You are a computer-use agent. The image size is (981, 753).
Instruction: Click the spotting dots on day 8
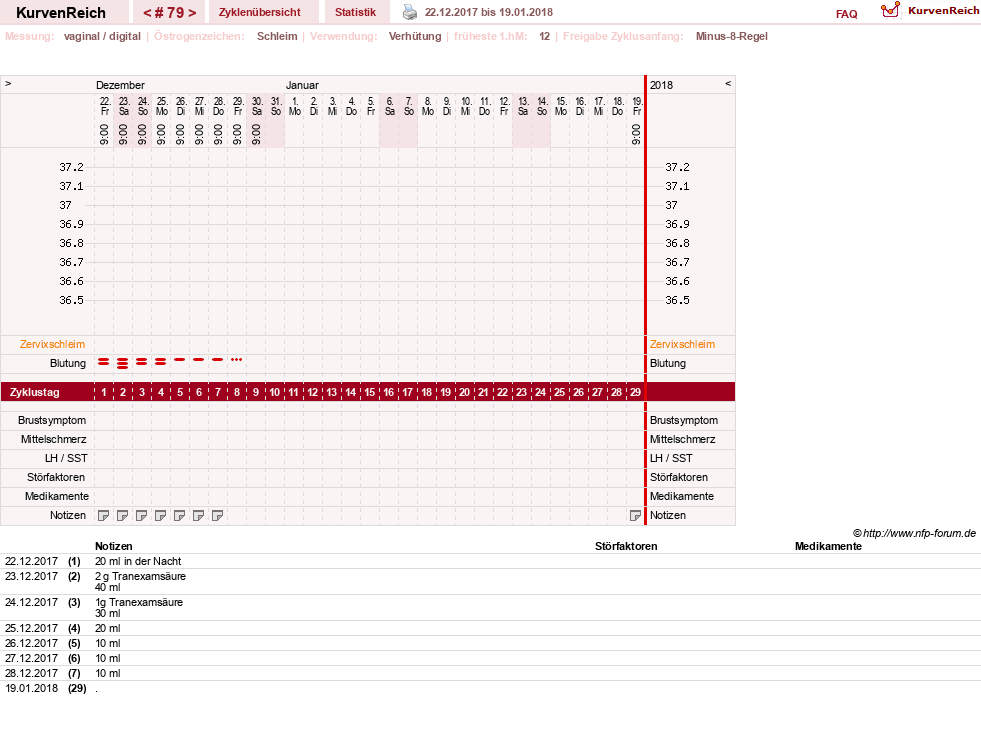pos(236,360)
